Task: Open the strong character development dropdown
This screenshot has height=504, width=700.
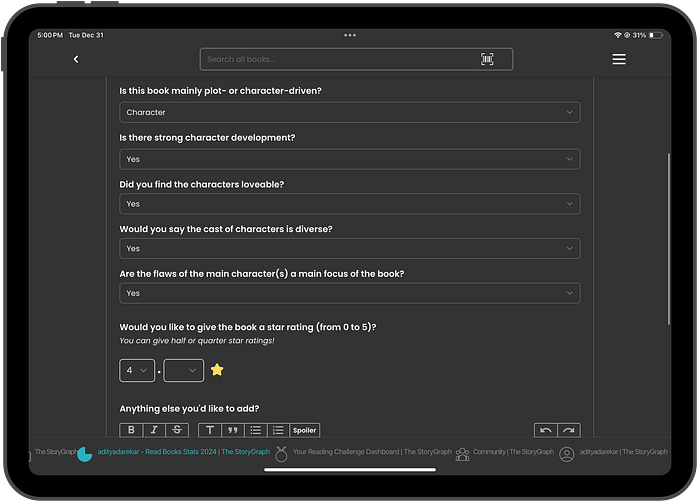Action: click(x=350, y=159)
